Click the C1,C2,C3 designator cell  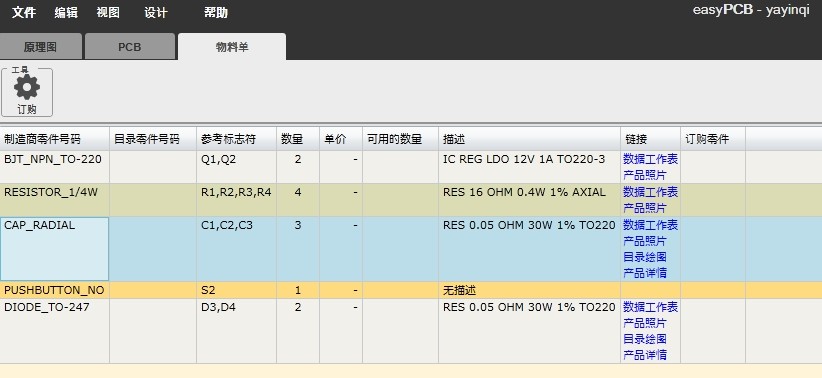coord(236,249)
